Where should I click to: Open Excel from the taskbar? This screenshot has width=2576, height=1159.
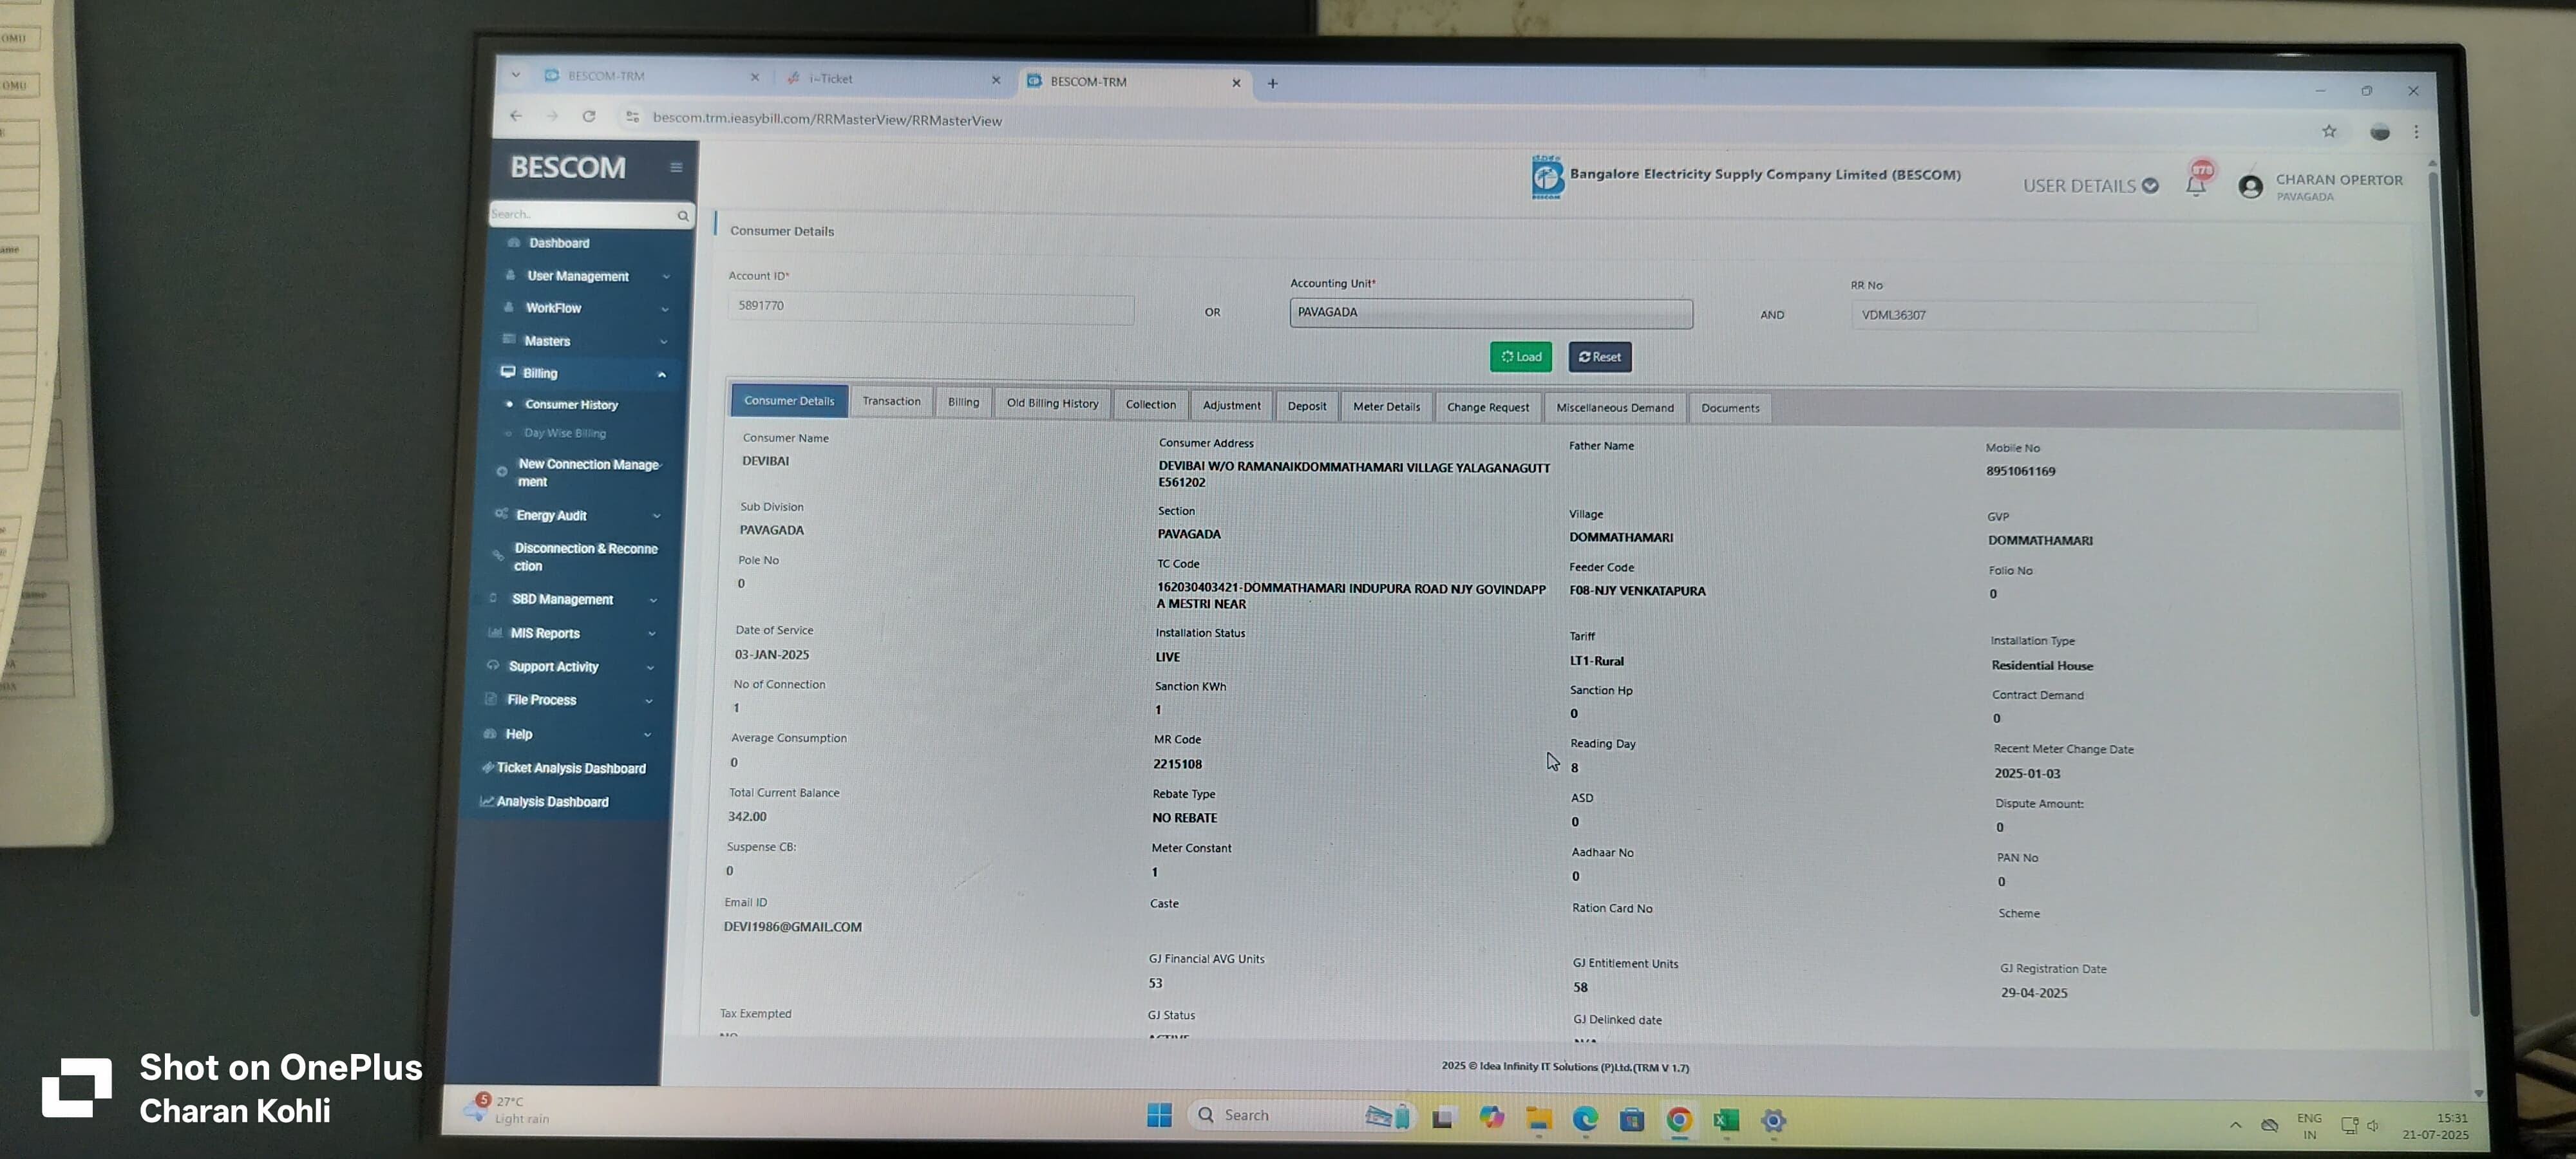pyautogui.click(x=1726, y=1120)
